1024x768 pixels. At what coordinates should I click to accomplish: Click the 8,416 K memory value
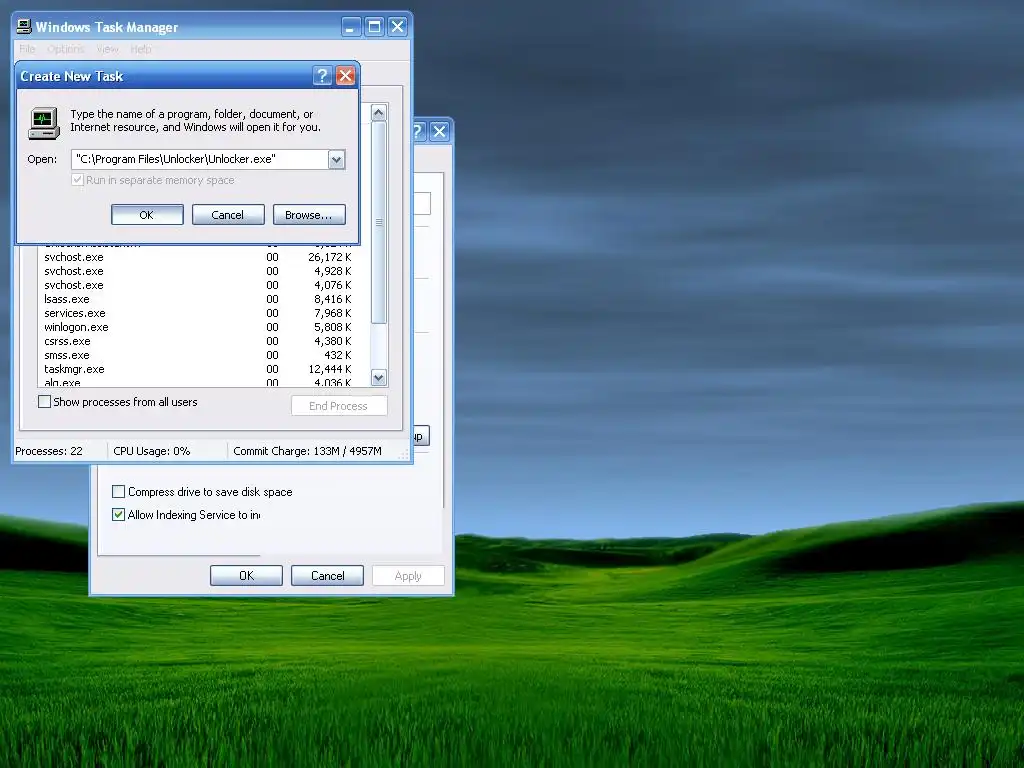coord(332,299)
